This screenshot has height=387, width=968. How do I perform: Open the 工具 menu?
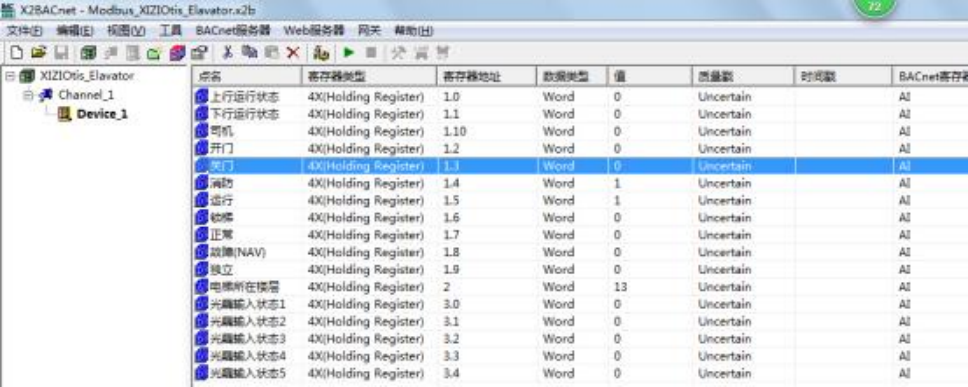click(170, 30)
